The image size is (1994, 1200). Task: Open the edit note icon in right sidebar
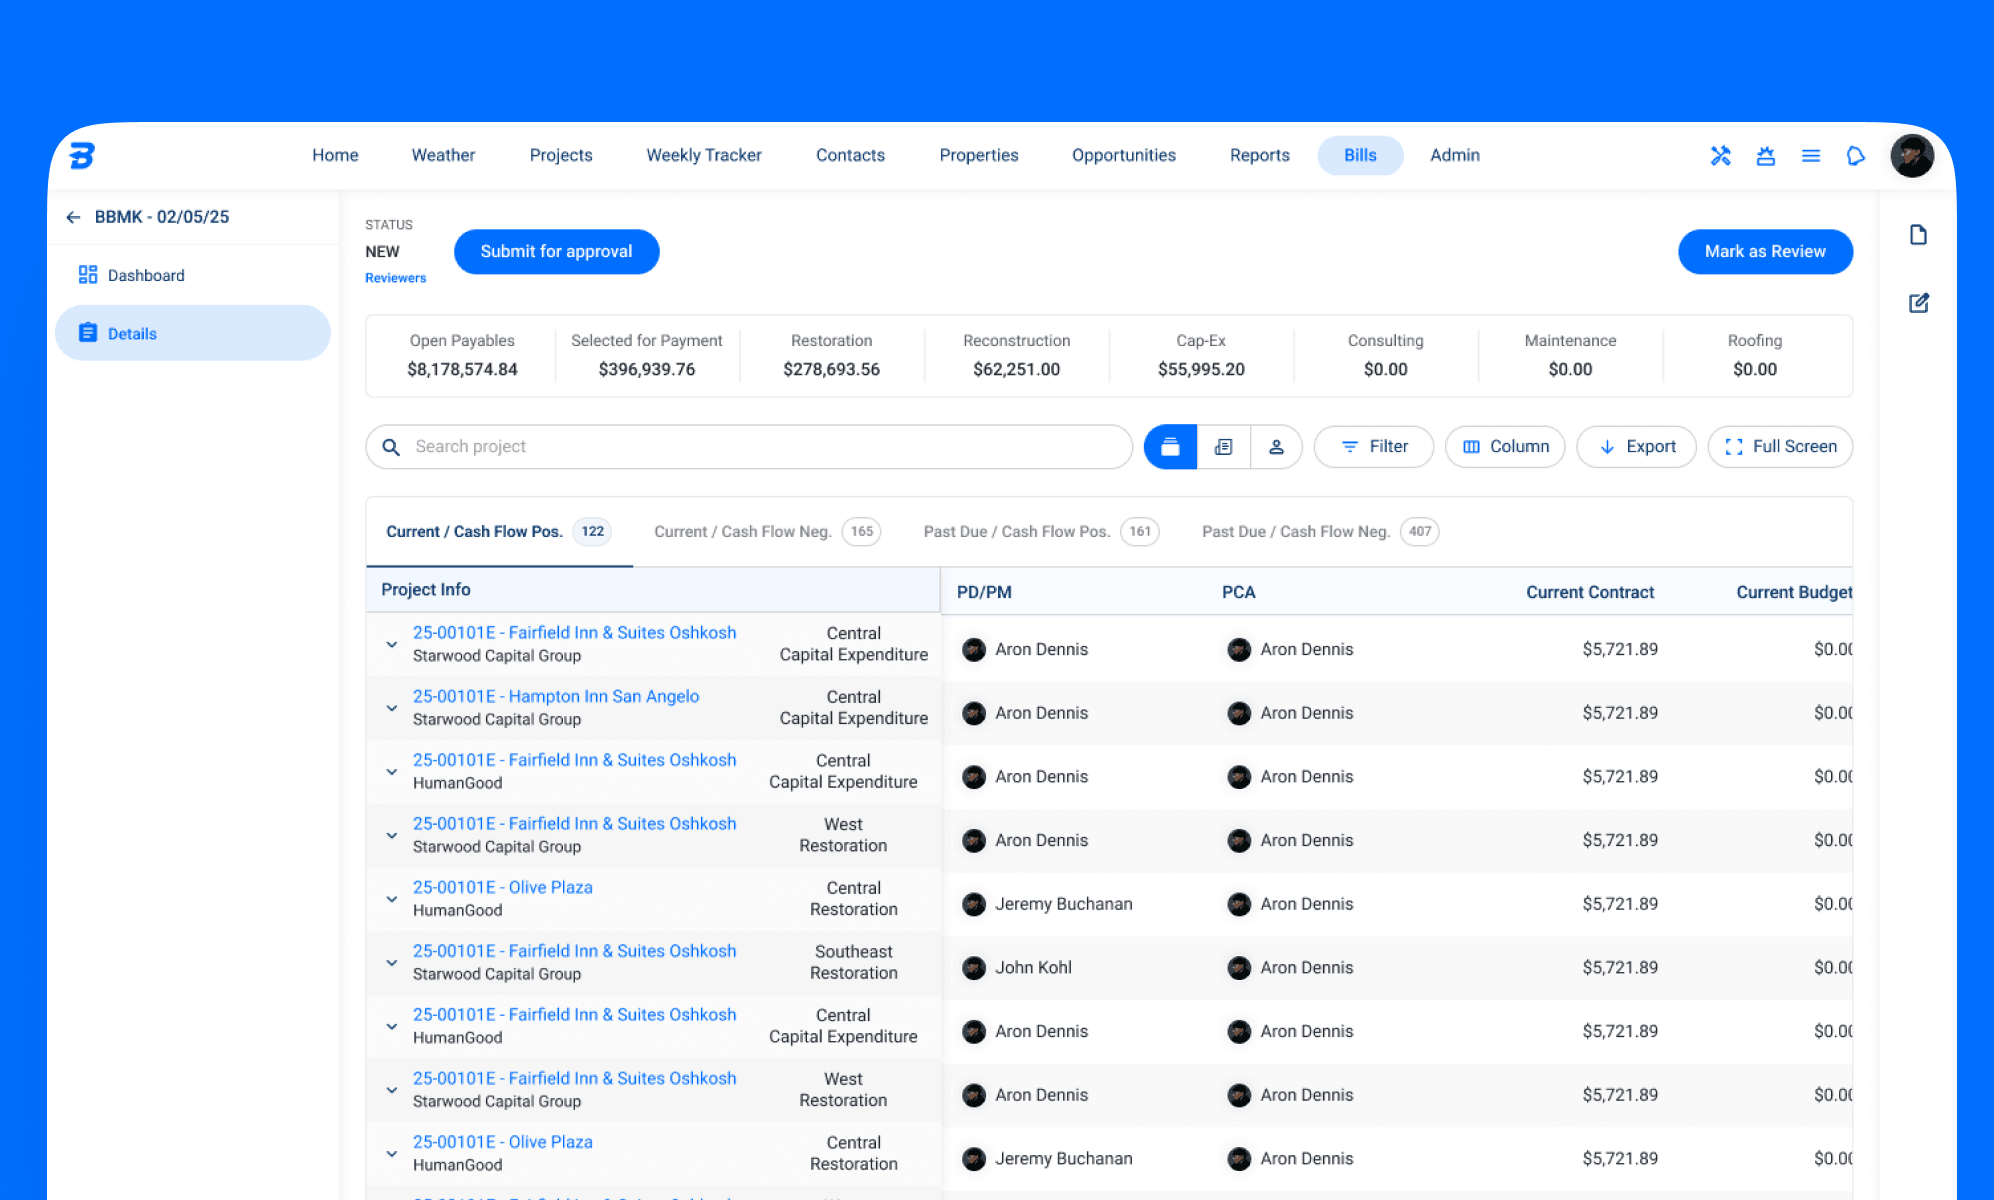coord(1917,302)
